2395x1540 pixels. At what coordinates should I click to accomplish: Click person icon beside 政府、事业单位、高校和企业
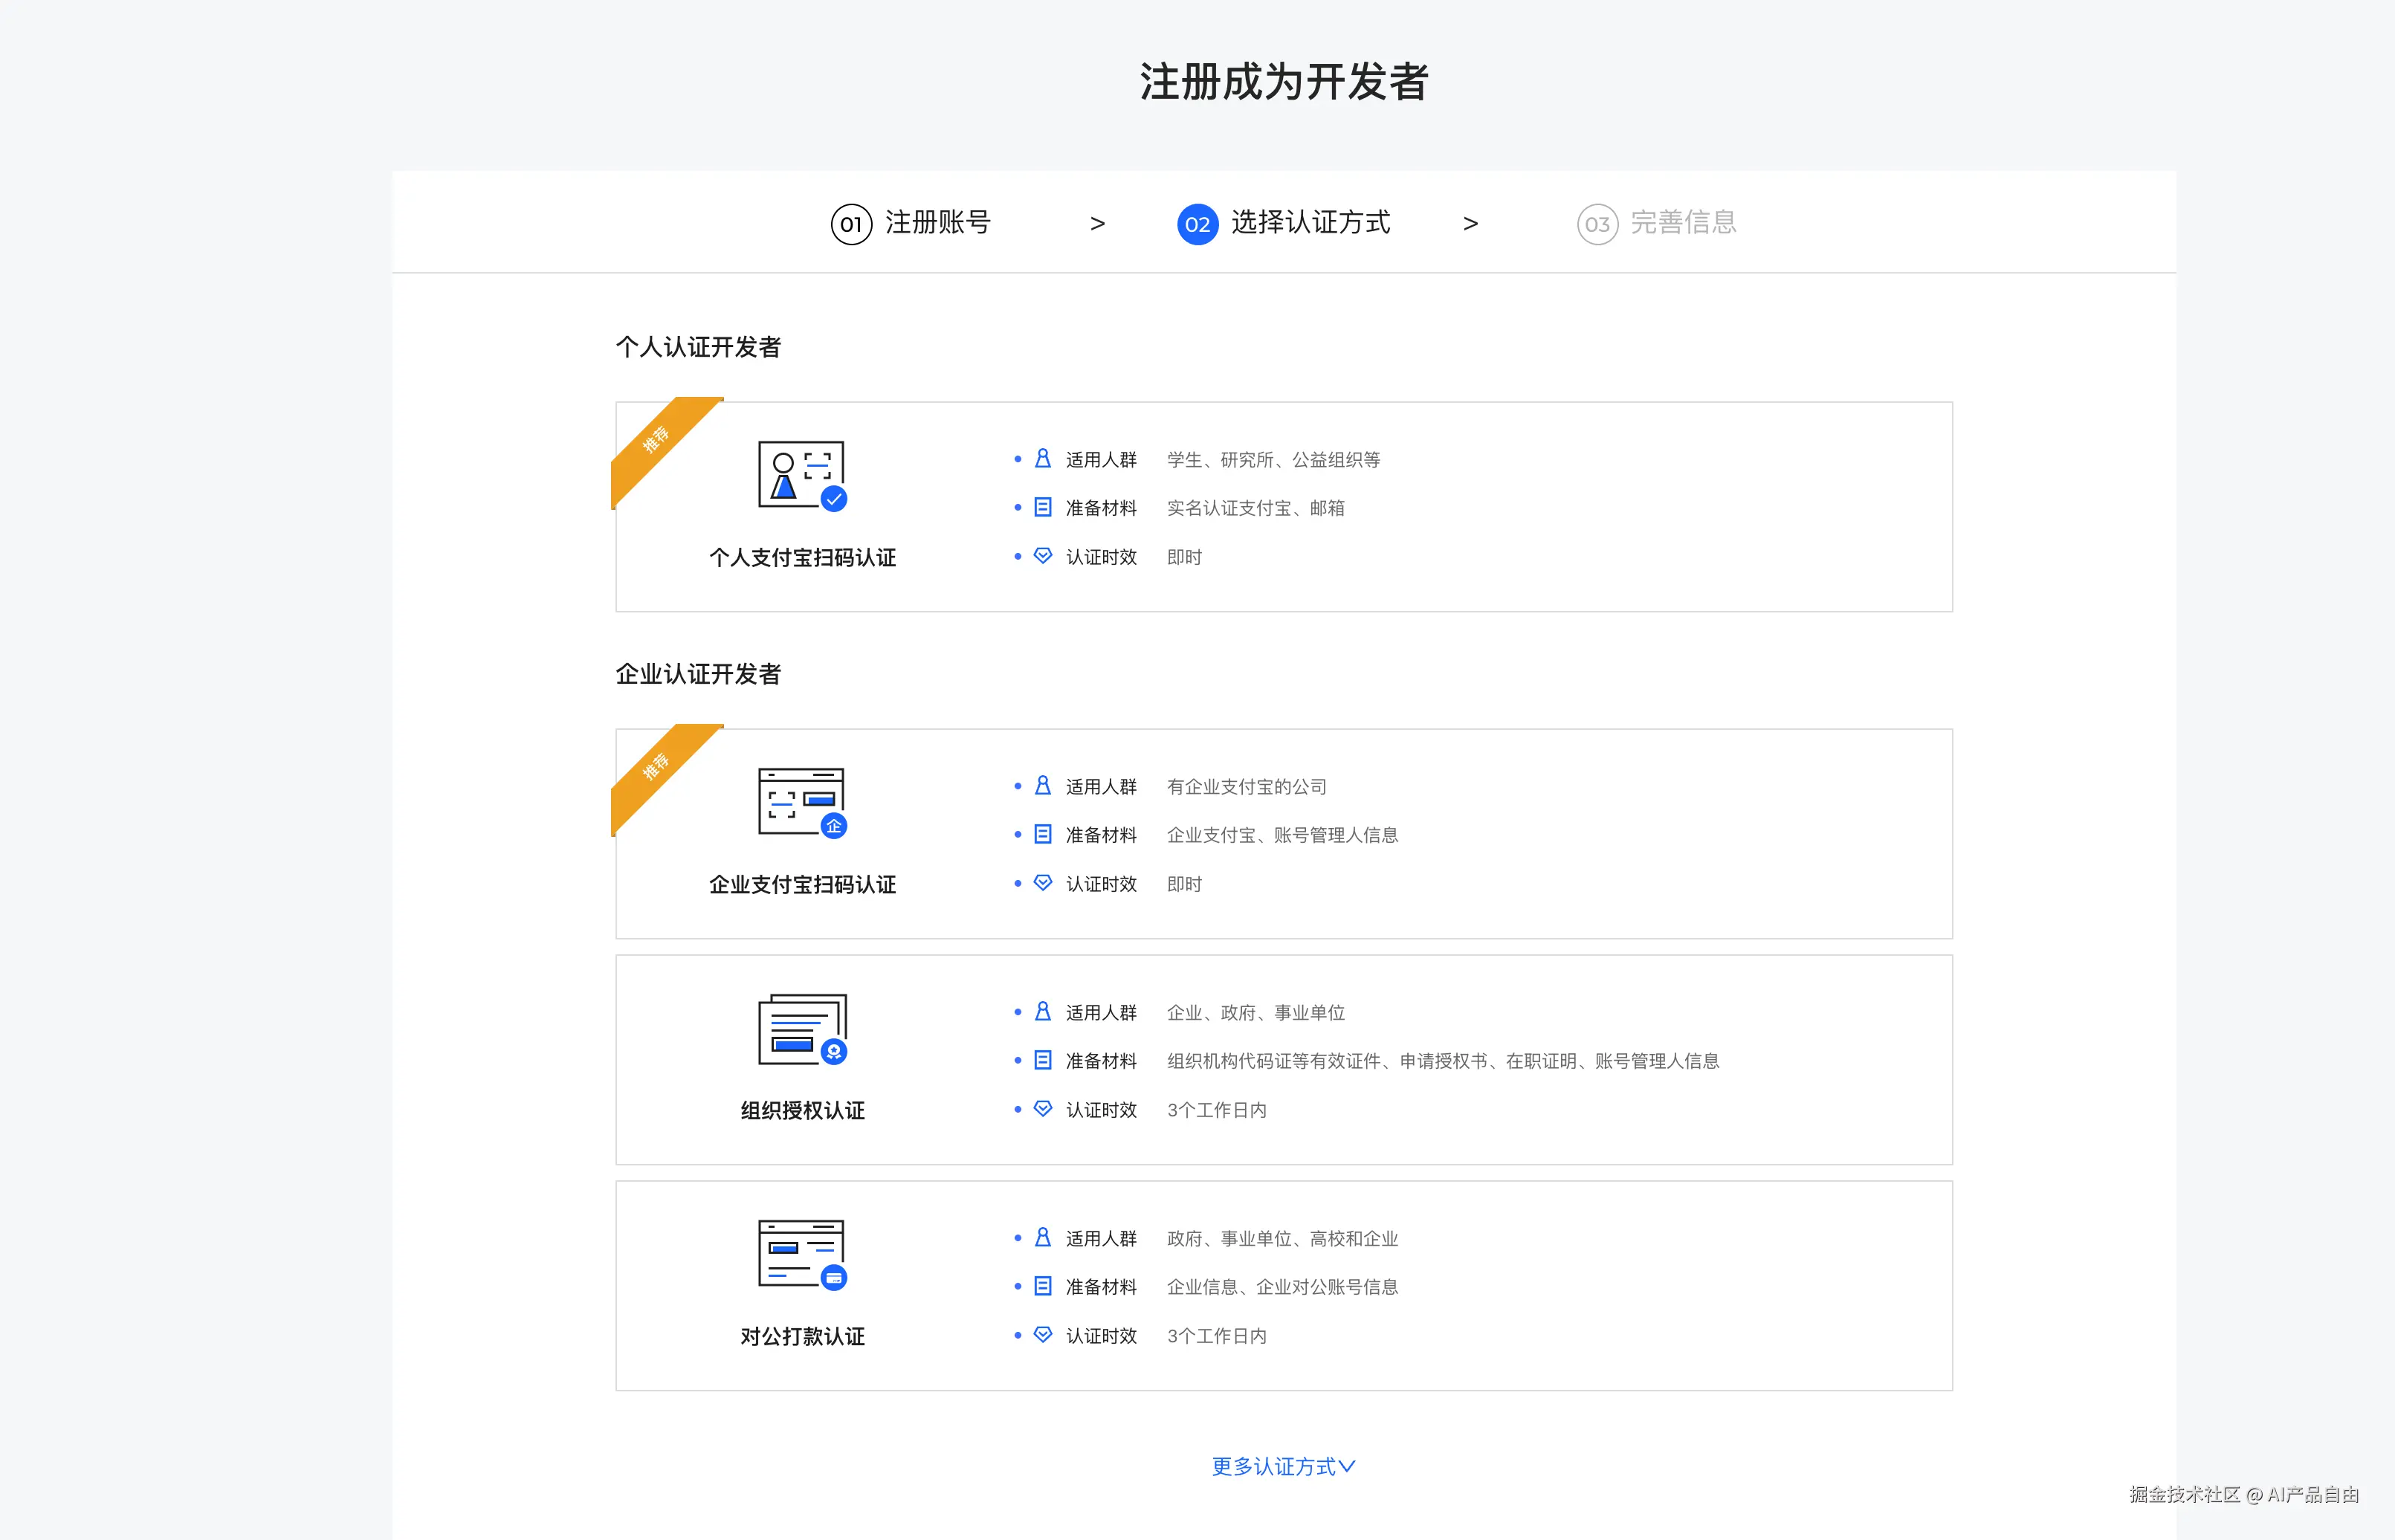[x=1042, y=1238]
